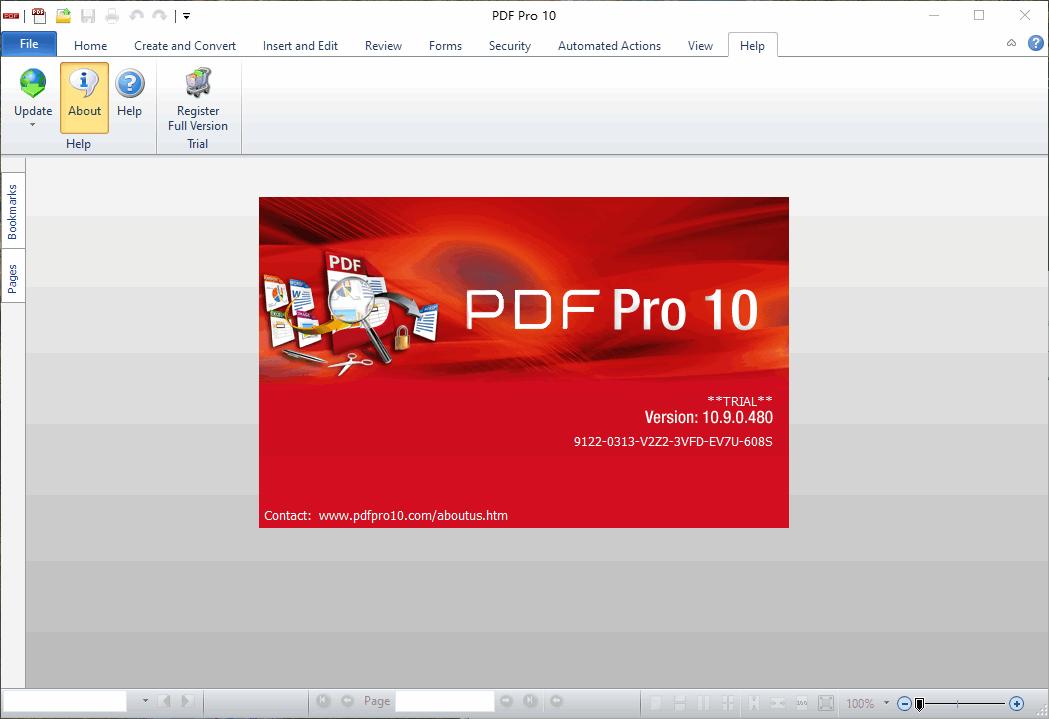
Task: Go to the previous page icon
Action: (x=347, y=700)
